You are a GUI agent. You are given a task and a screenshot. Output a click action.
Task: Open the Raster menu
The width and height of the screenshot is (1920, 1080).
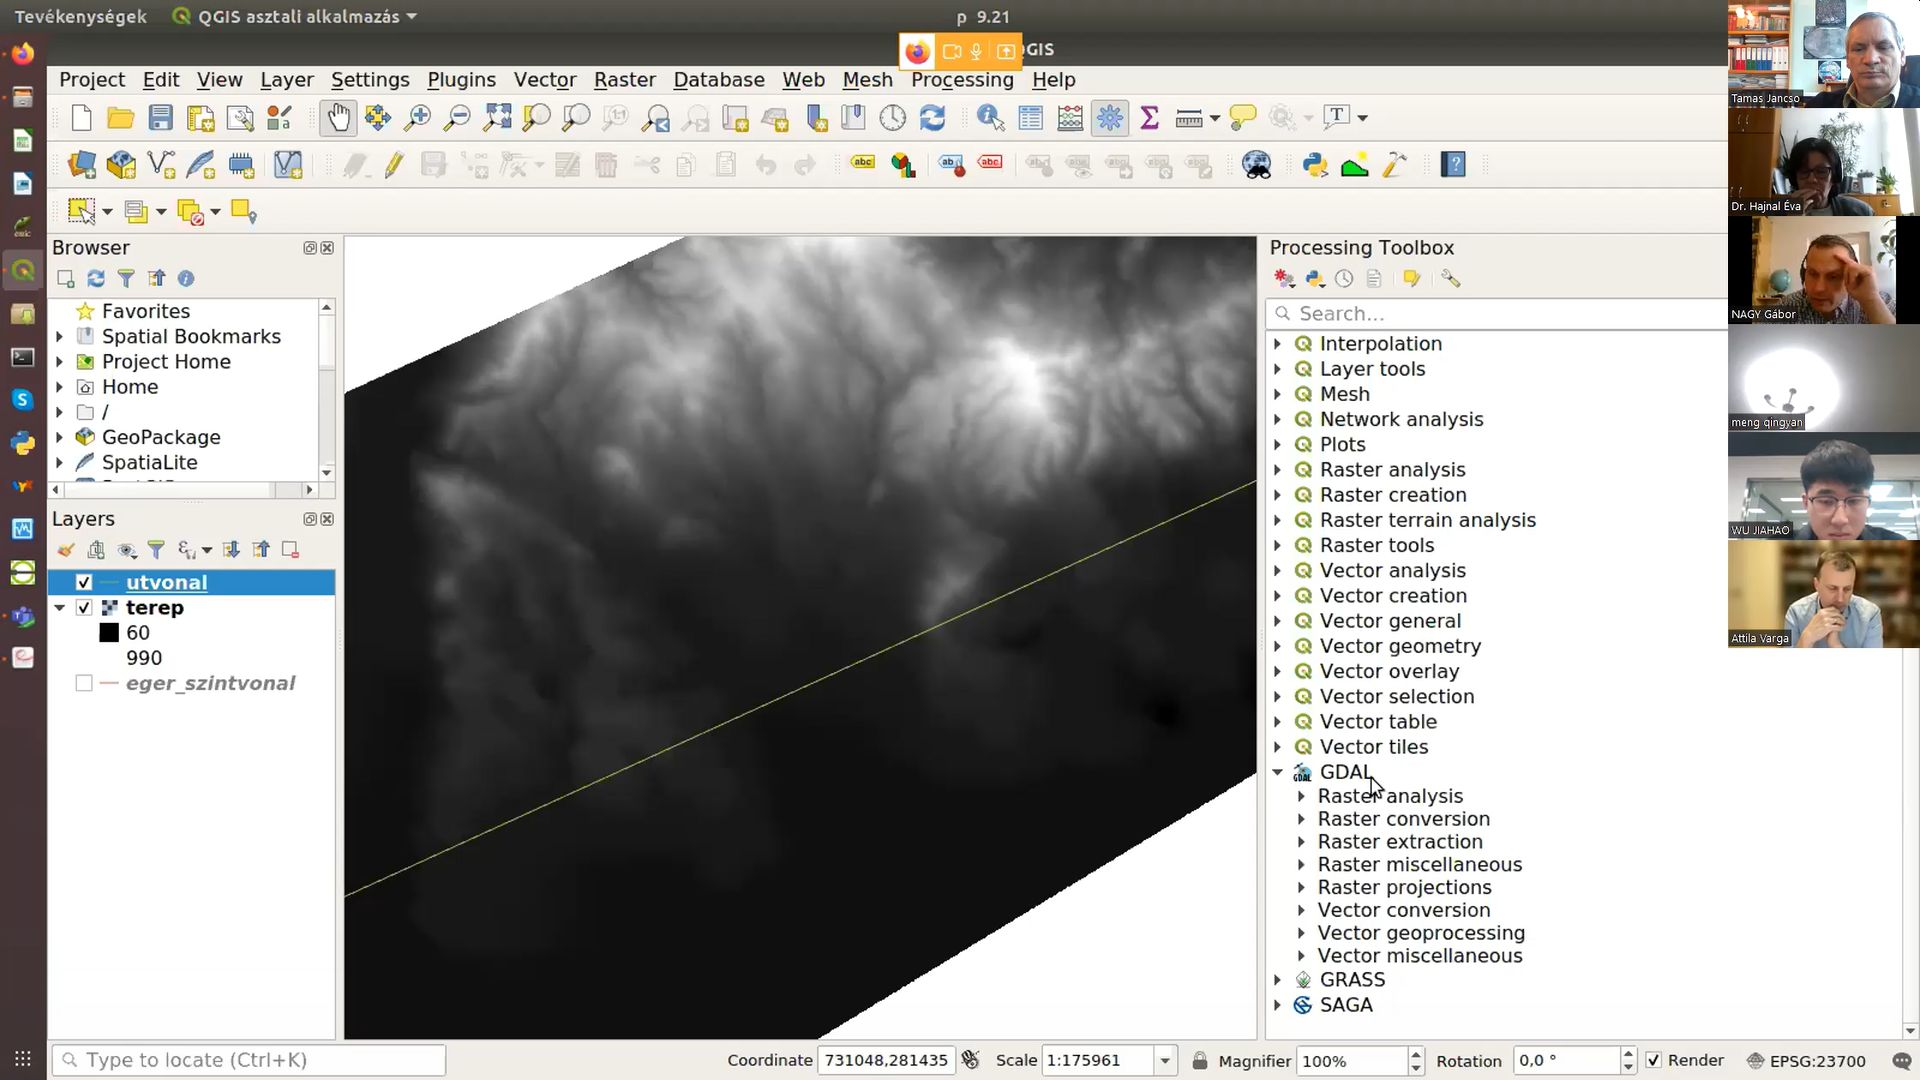click(625, 80)
